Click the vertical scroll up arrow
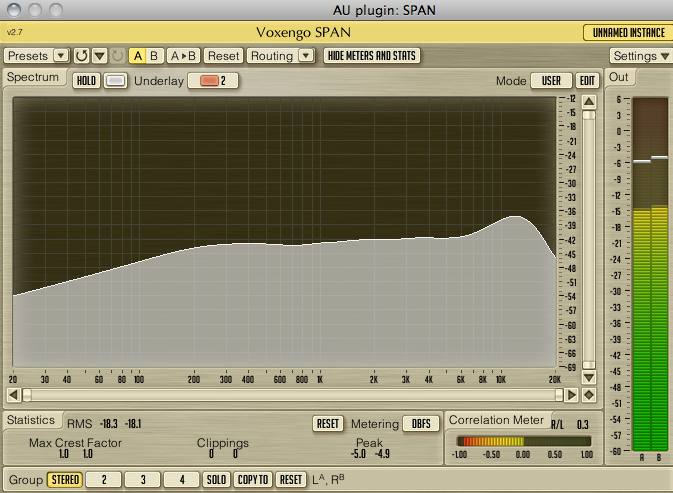The width and height of the screenshot is (673, 493). click(589, 102)
